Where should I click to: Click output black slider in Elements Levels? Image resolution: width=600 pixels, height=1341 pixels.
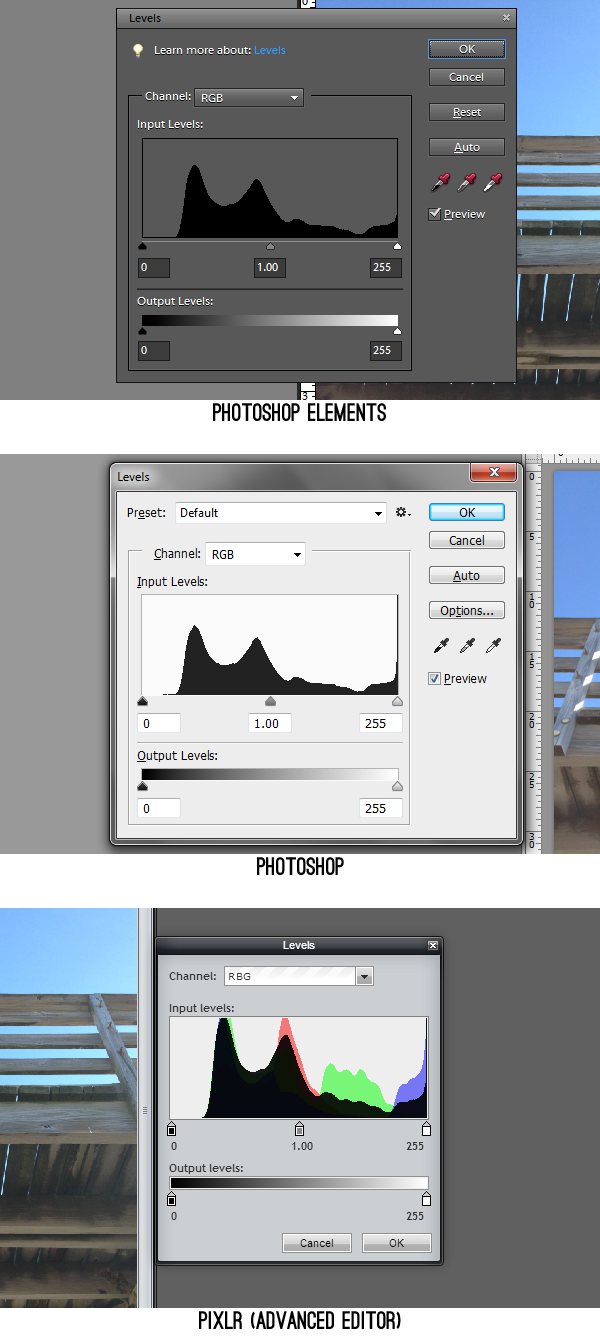(x=142, y=331)
